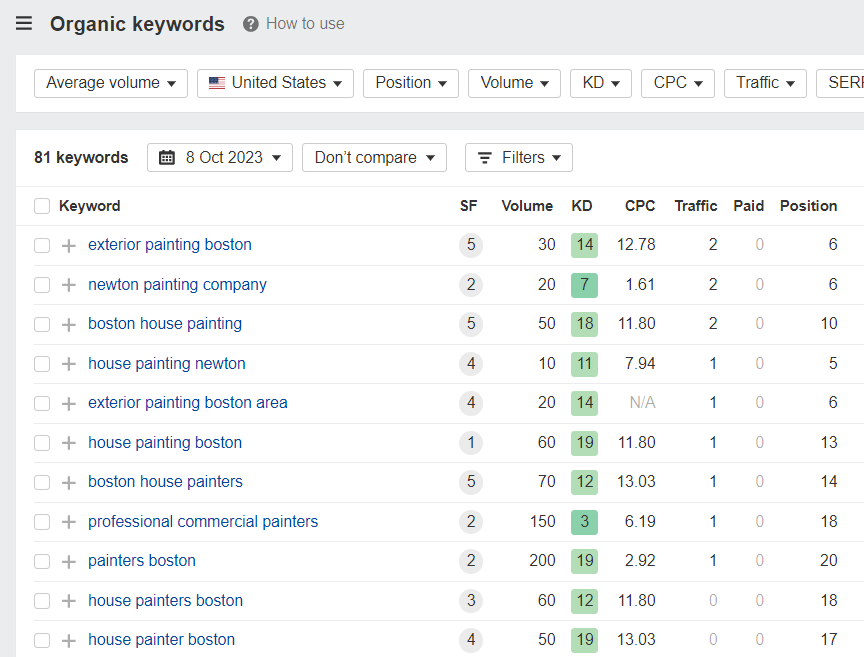Check the painters boston row checkbox
864x657 pixels.
[x=42, y=561]
